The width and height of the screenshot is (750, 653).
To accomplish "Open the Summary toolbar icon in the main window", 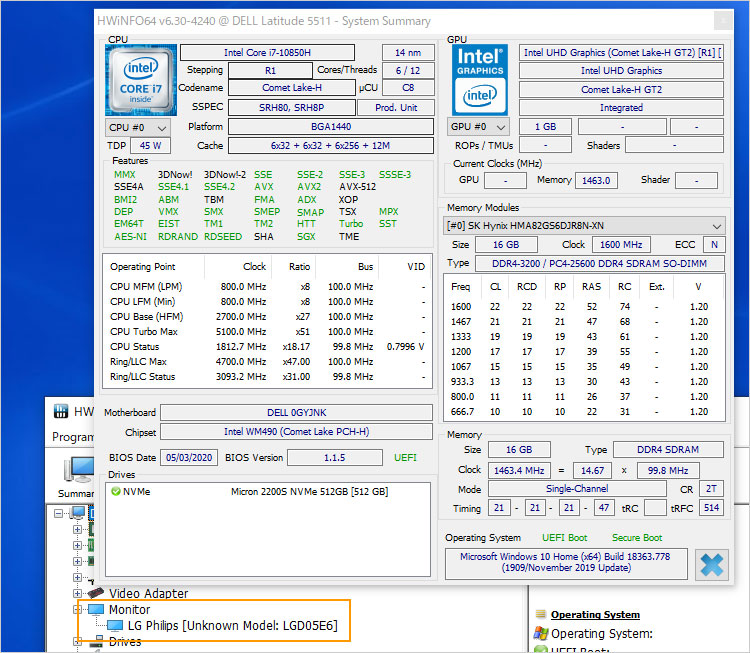I will [78, 470].
